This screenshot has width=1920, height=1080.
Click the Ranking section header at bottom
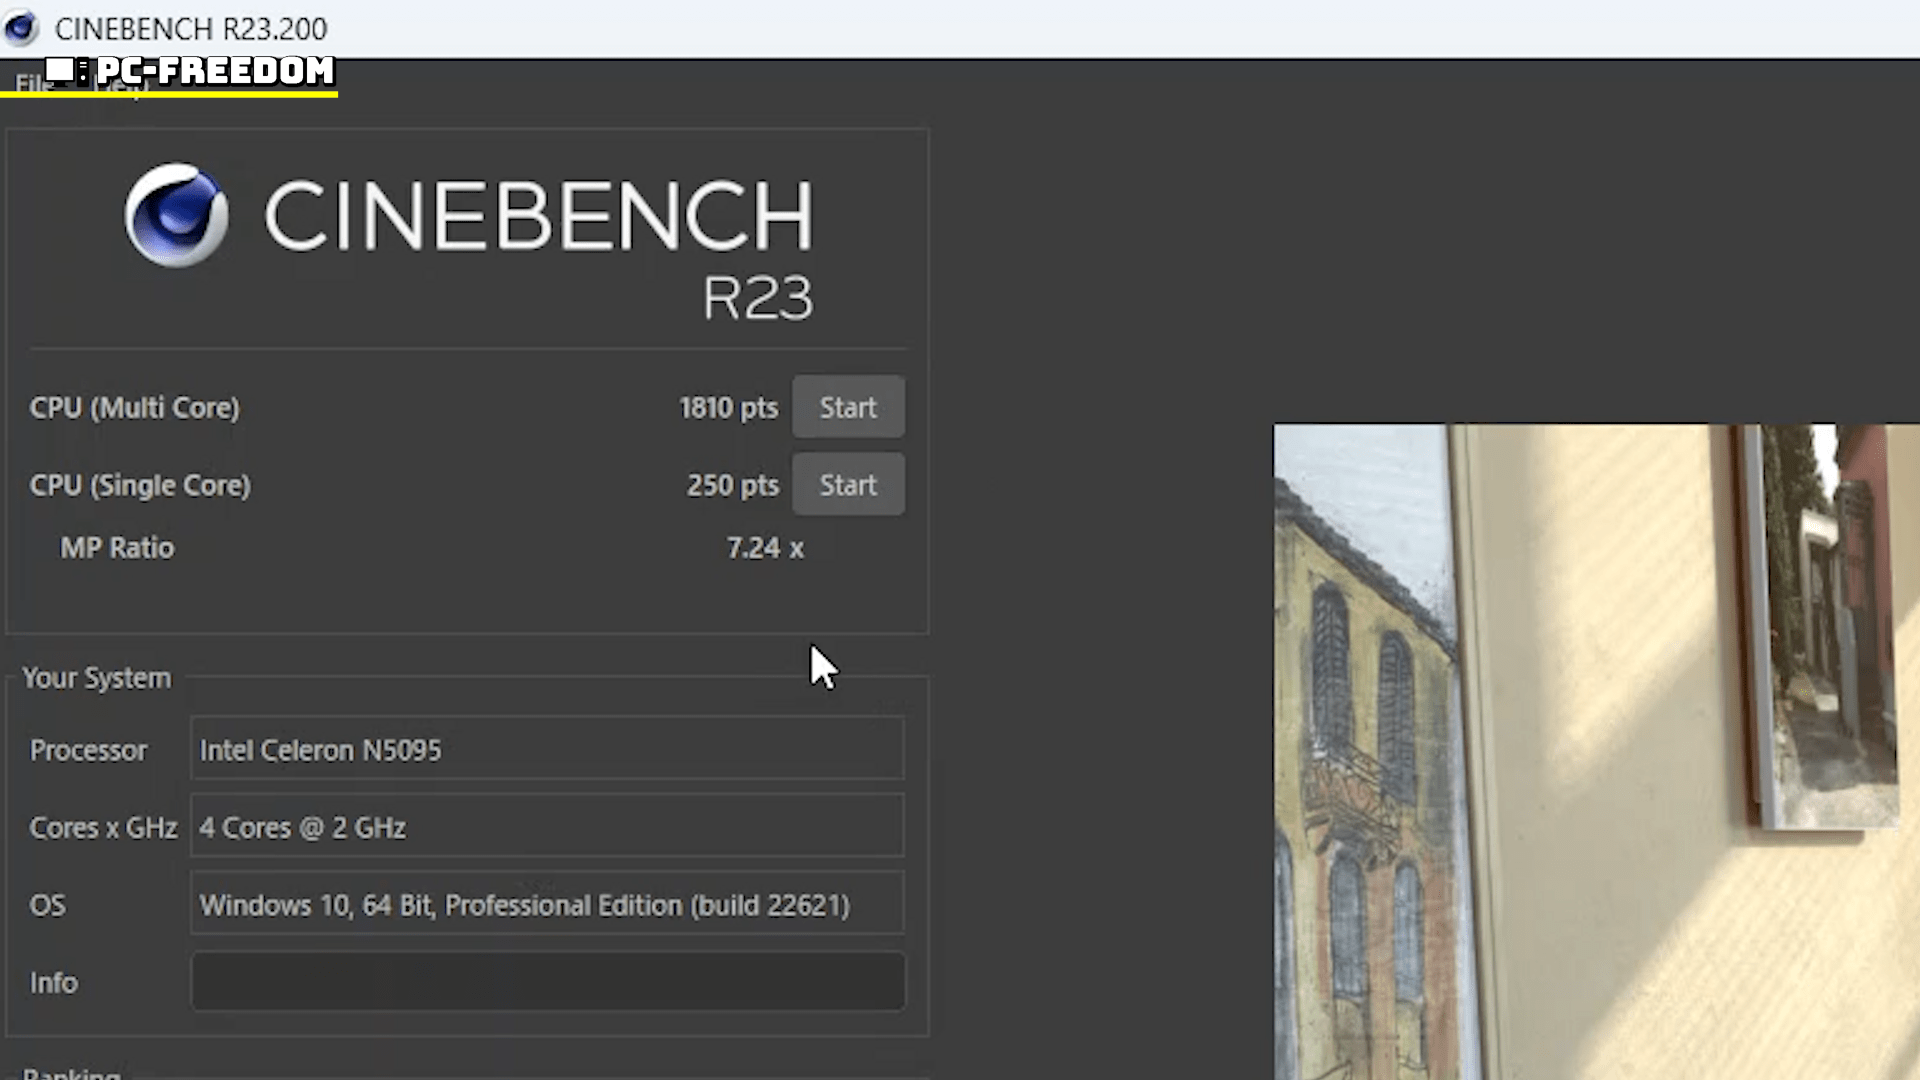pos(72,1072)
